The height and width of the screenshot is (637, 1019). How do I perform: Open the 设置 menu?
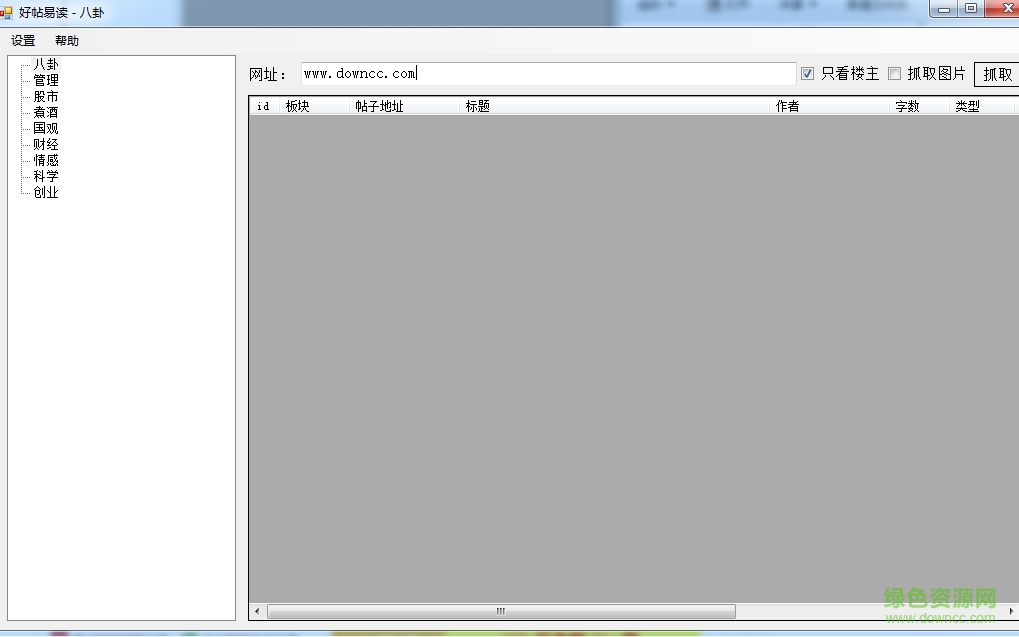(x=22, y=41)
